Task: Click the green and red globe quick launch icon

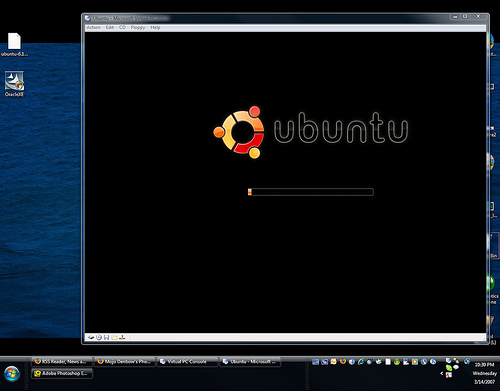Action: pyautogui.click(x=397, y=362)
